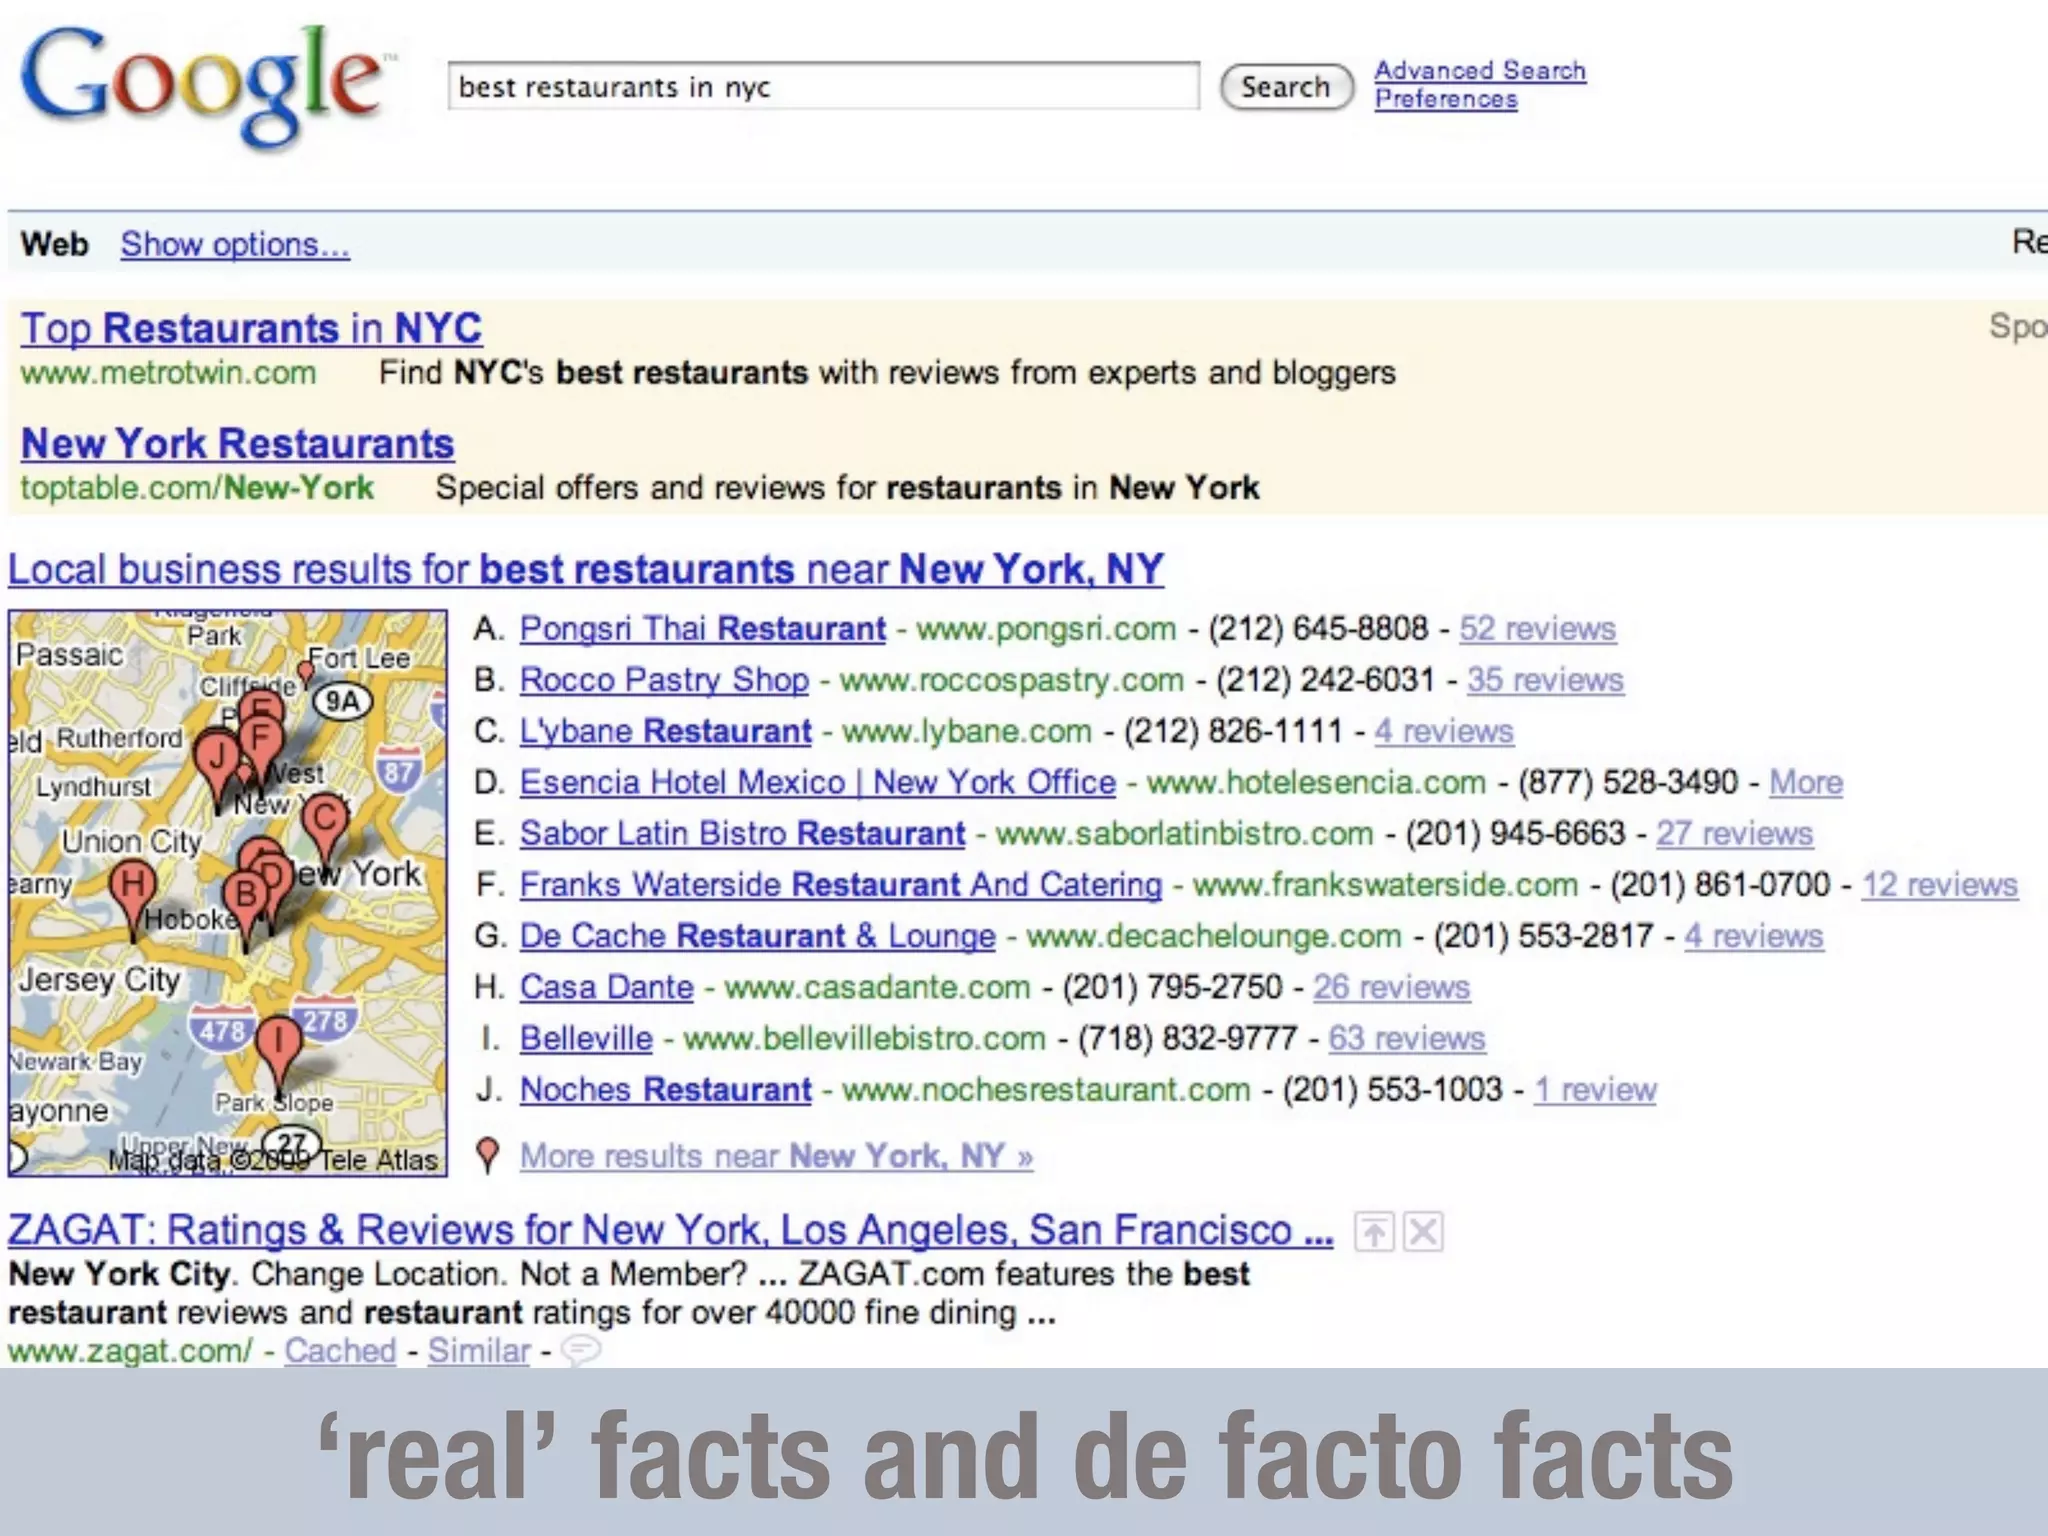Click the www.zagat.com/ URL text
The width and height of the screenshot is (2048, 1536).
(130, 1350)
